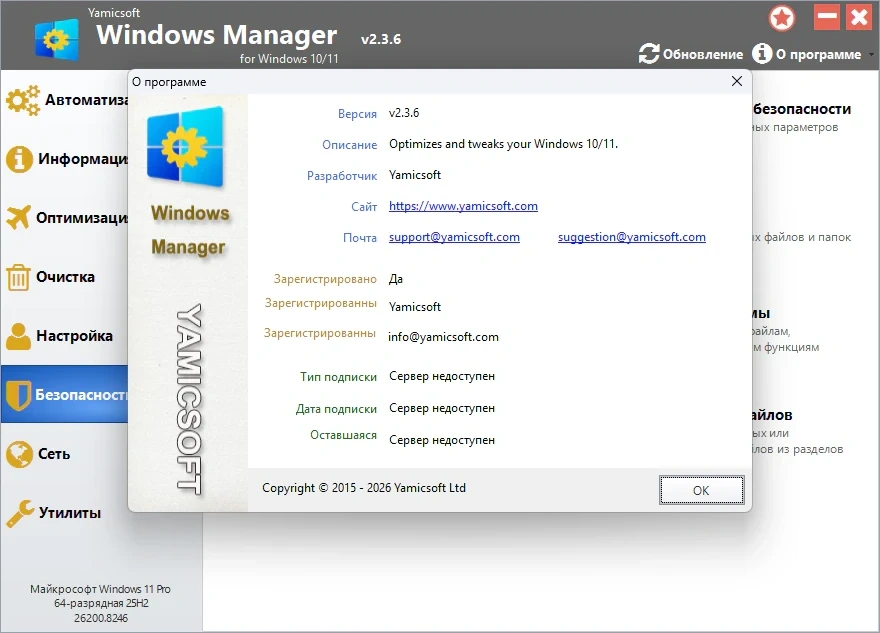The image size is (880, 633).
Task: Click Дата подписки value Сервер недоступен
Action: point(442,408)
